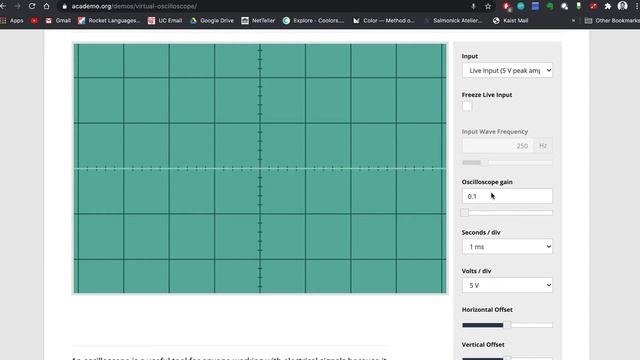Open the Color — Method bookmark
640x360 pixels.
pos(384,20)
